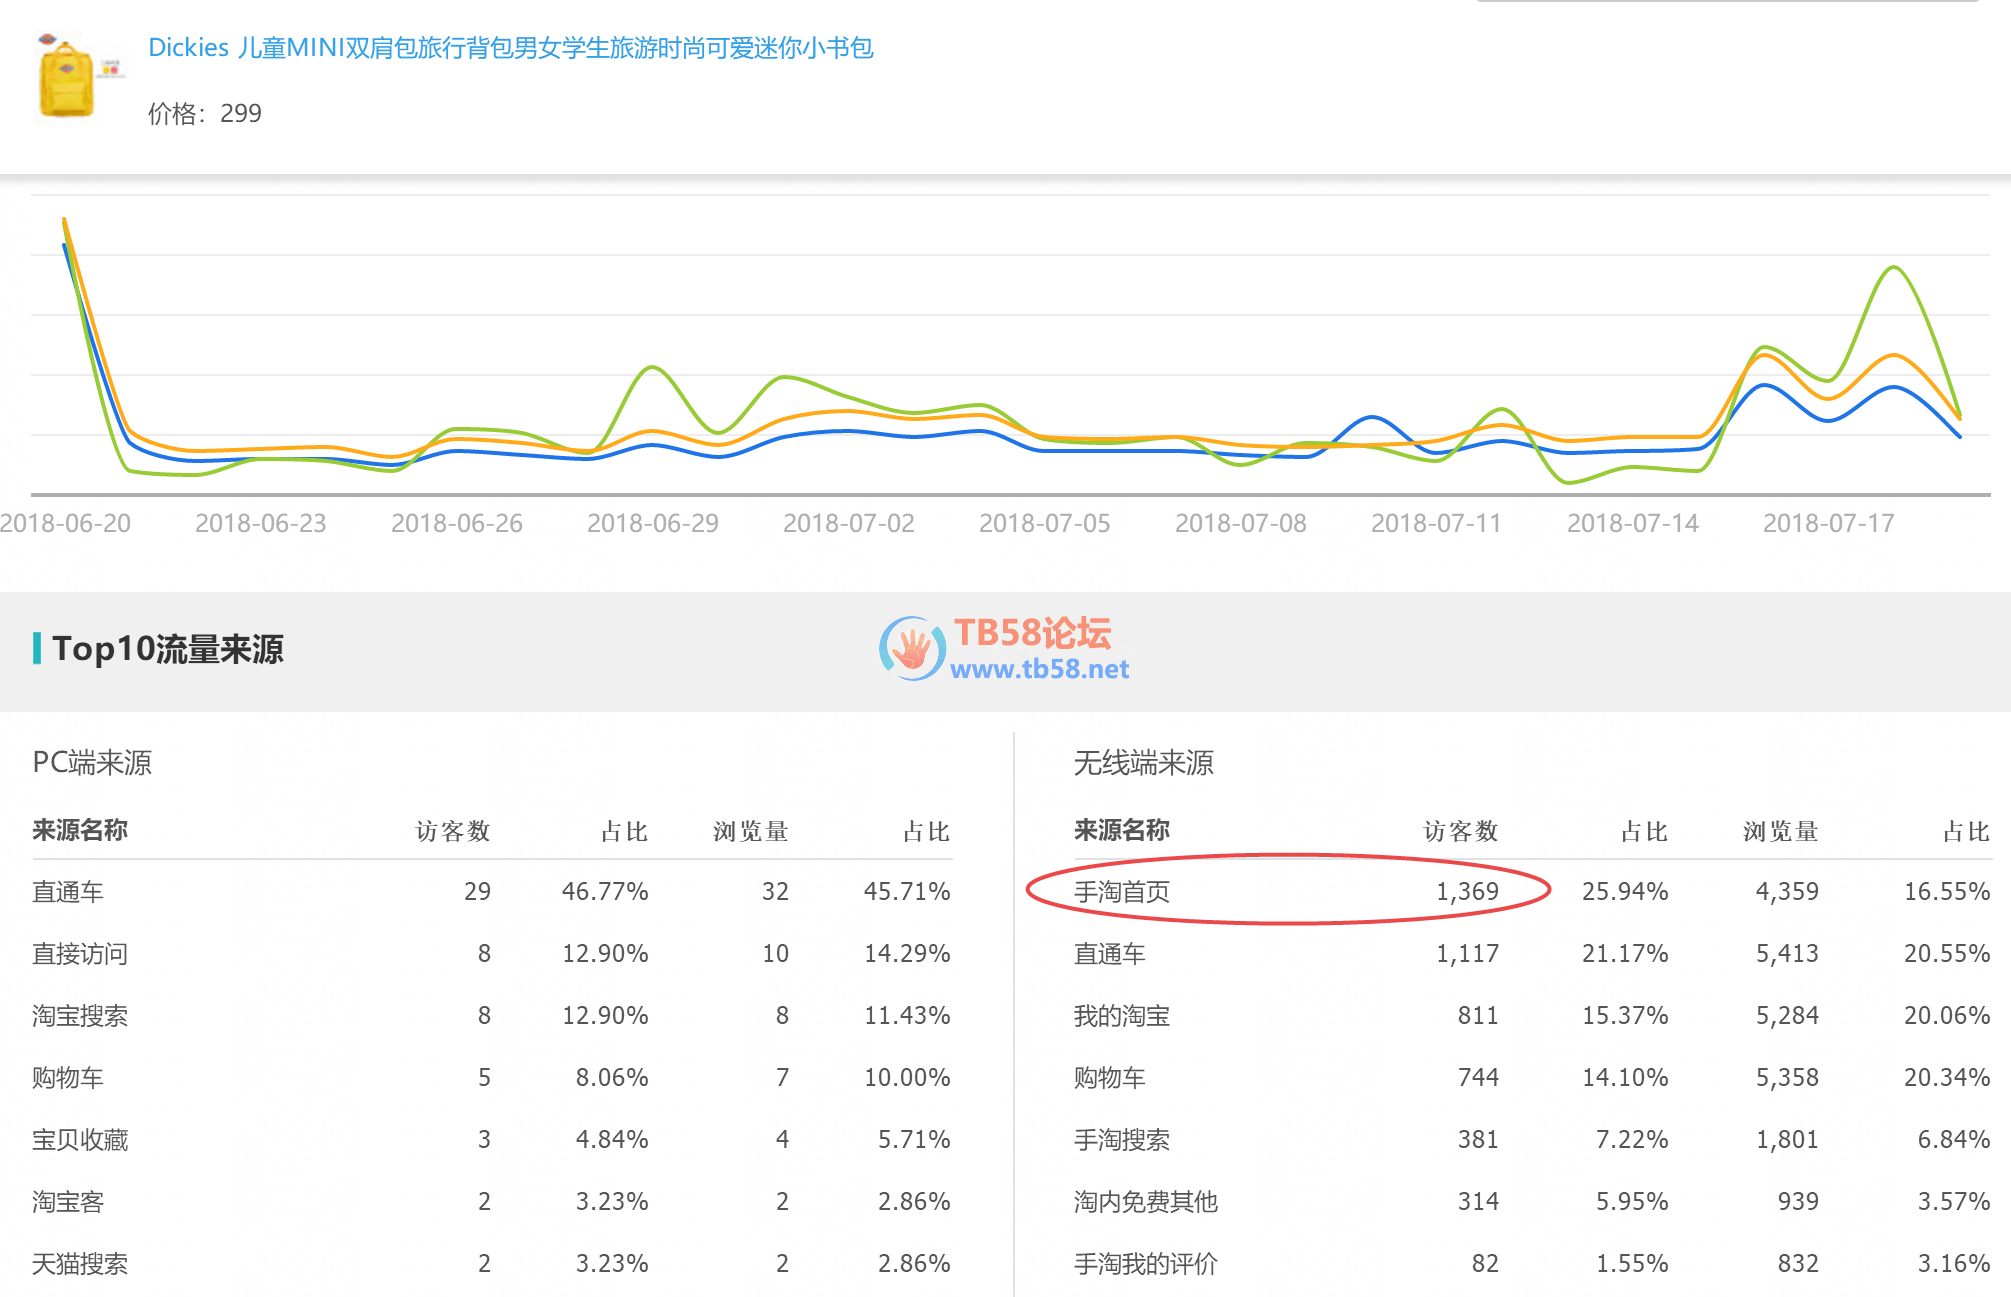Select the 2018-07-17 axis date label
The height and width of the screenshot is (1297, 2011).
[1829, 523]
